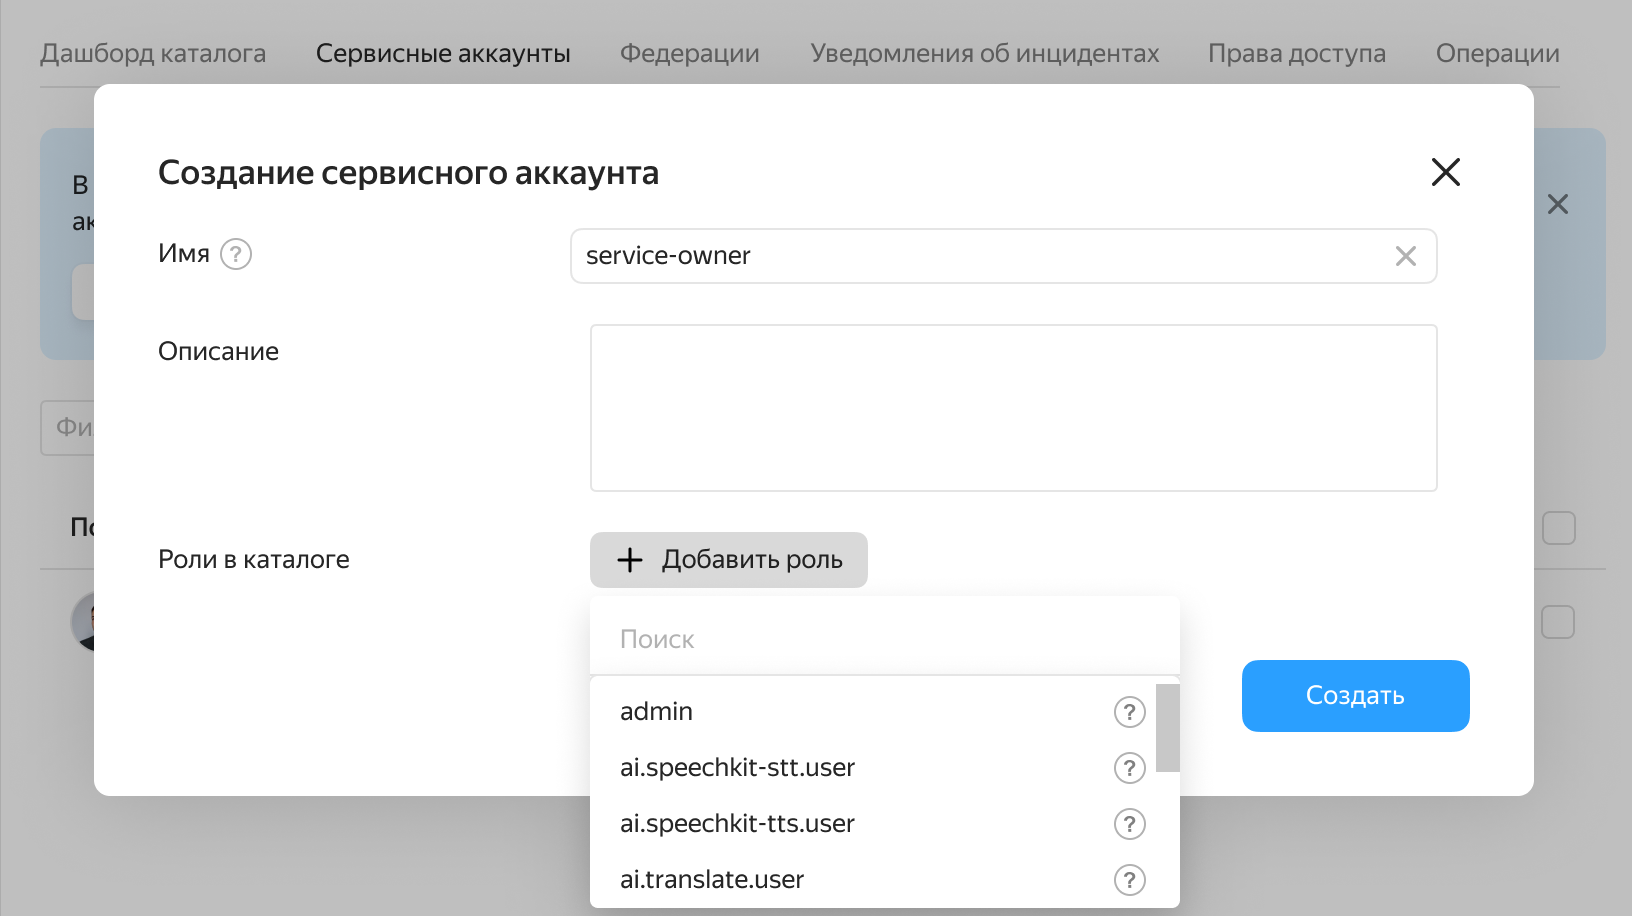Switch to Федерации tab
Image resolution: width=1632 pixels, height=916 pixels.
[690, 53]
